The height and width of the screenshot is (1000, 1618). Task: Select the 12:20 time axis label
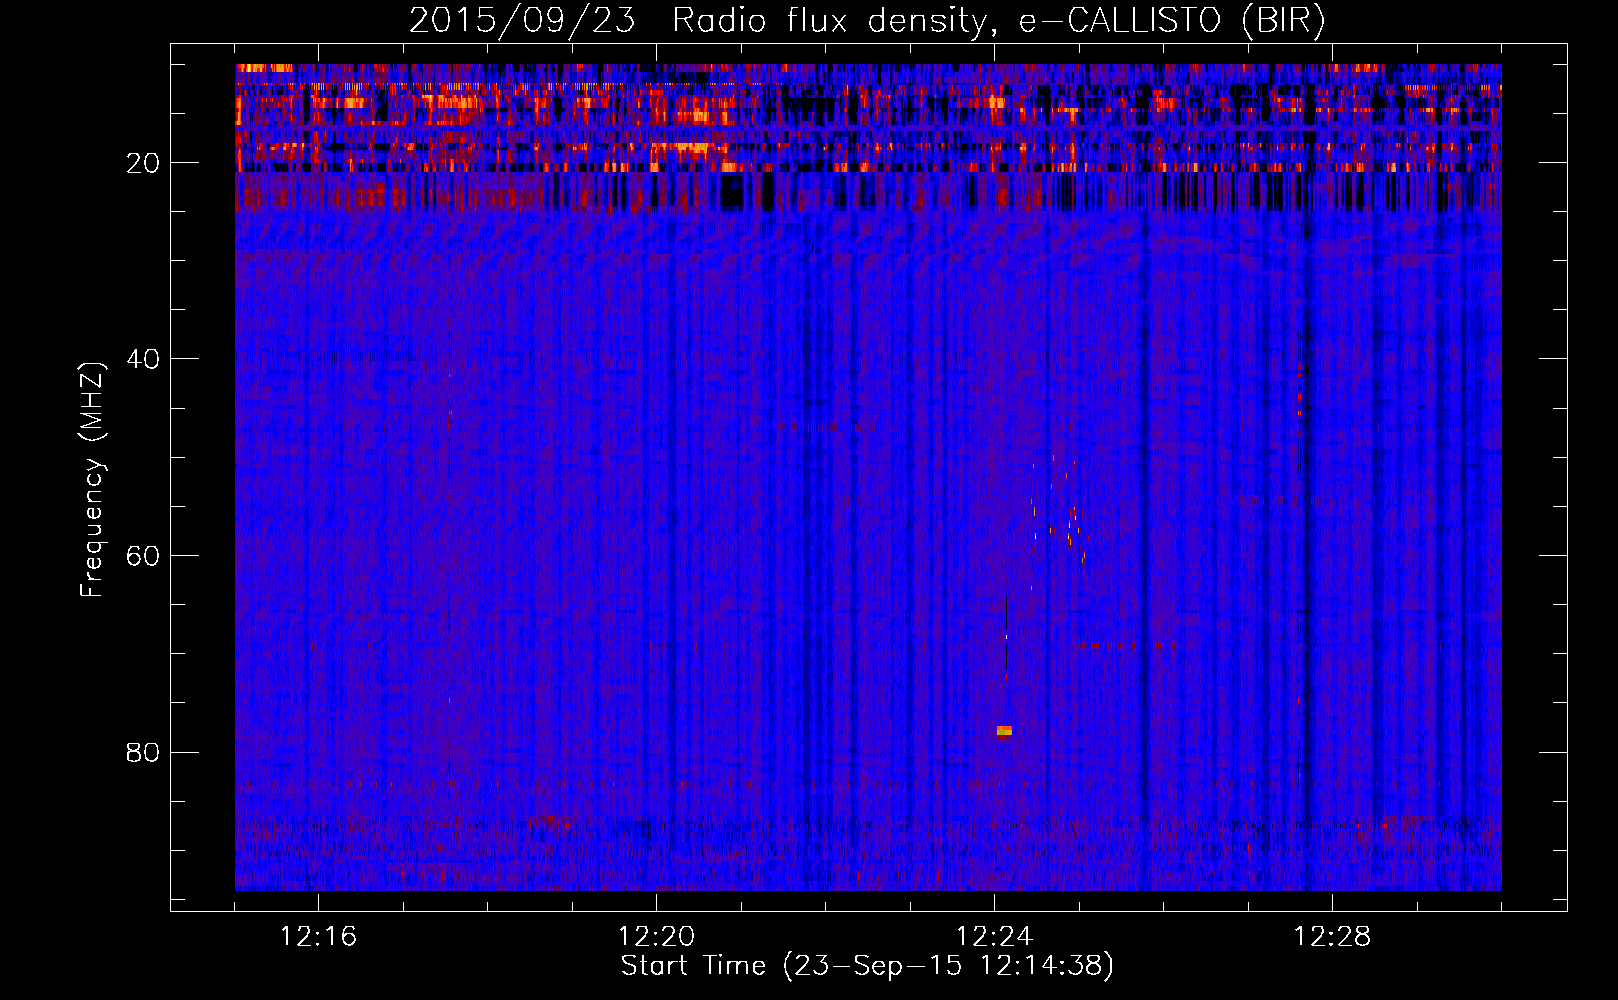click(656, 937)
